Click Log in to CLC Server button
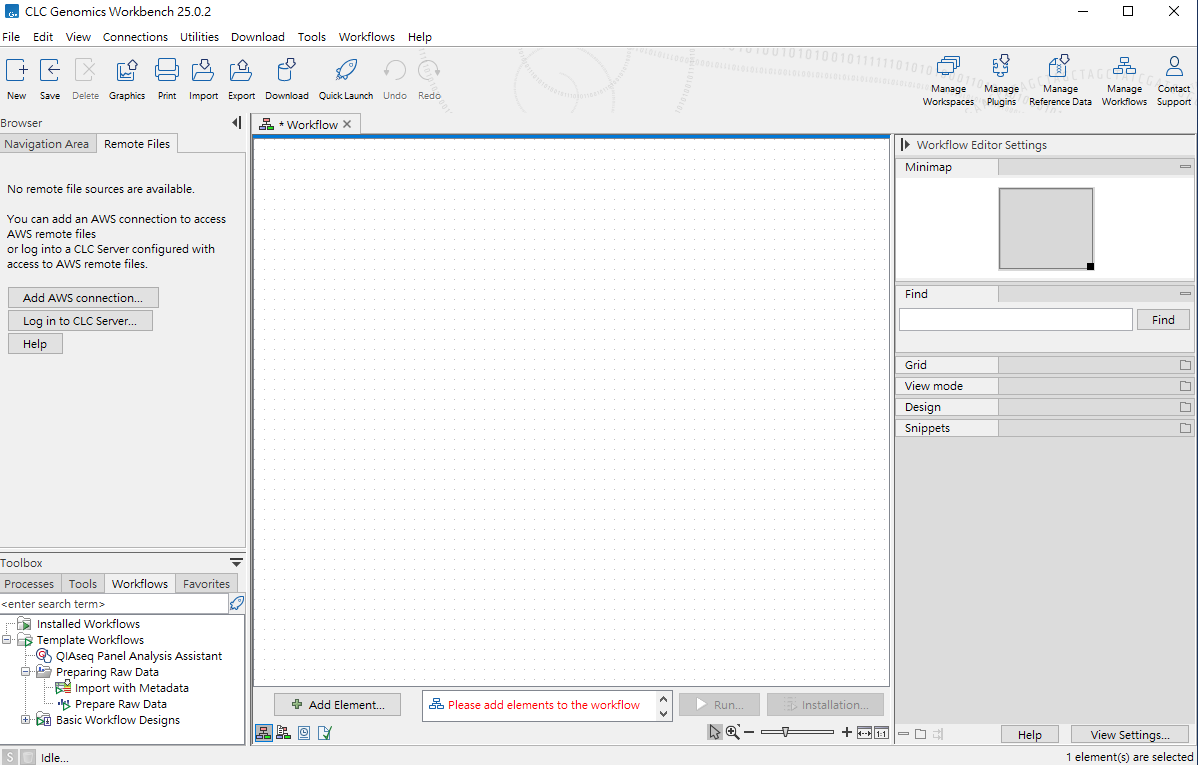Viewport: 1198px width, 765px height. pyautogui.click(x=80, y=321)
